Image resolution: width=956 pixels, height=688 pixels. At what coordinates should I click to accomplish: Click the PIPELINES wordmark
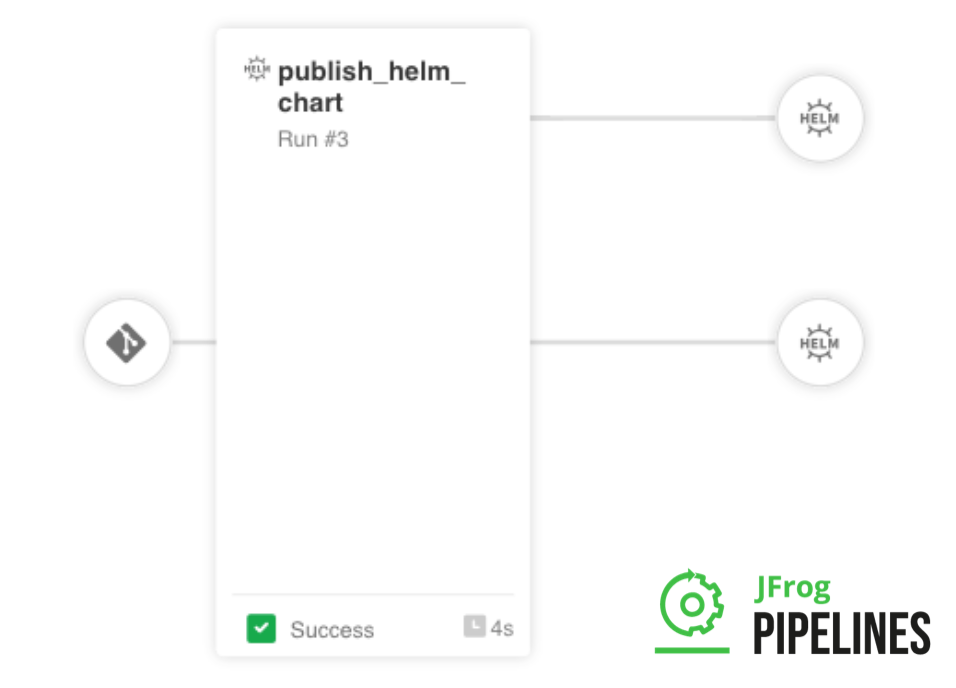841,633
